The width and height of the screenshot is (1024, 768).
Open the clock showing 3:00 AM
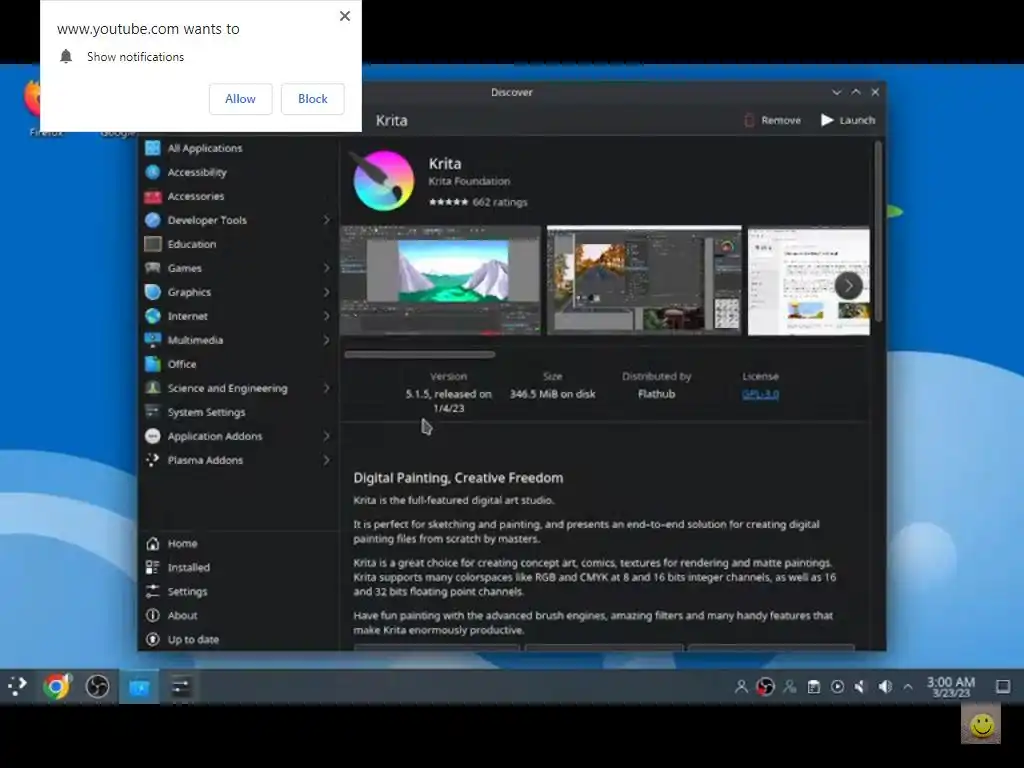click(x=951, y=687)
